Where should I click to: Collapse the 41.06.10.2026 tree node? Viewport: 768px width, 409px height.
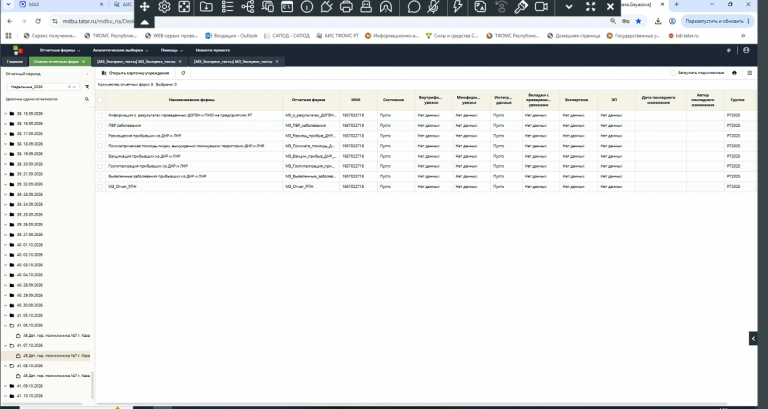coord(5,325)
